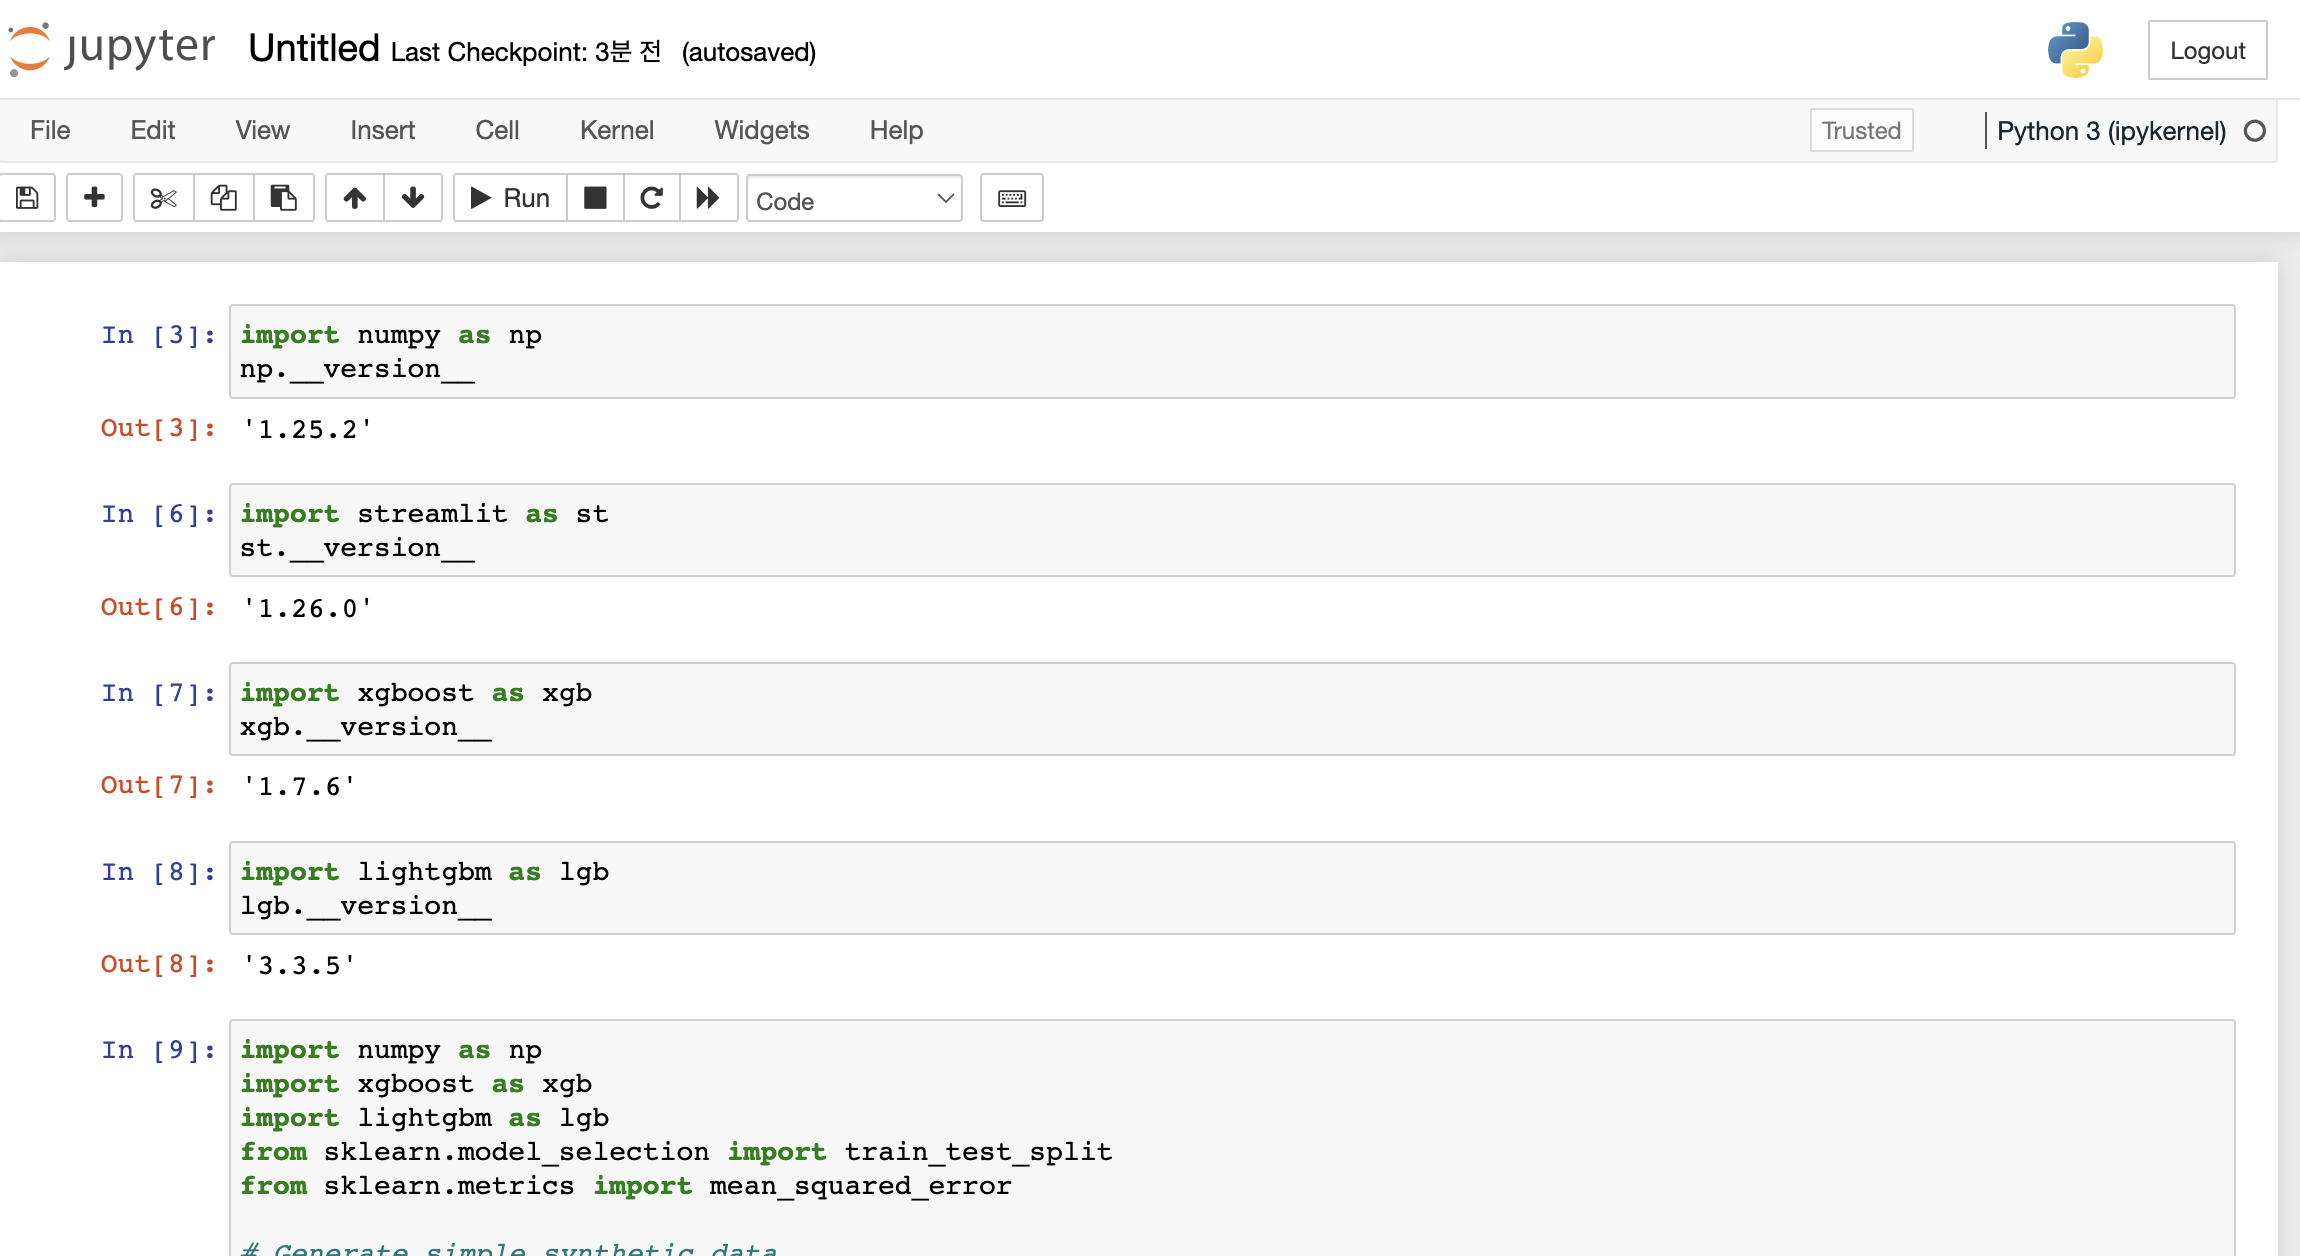
Task: Open the cell type Code dropdown
Action: pyautogui.click(x=854, y=199)
